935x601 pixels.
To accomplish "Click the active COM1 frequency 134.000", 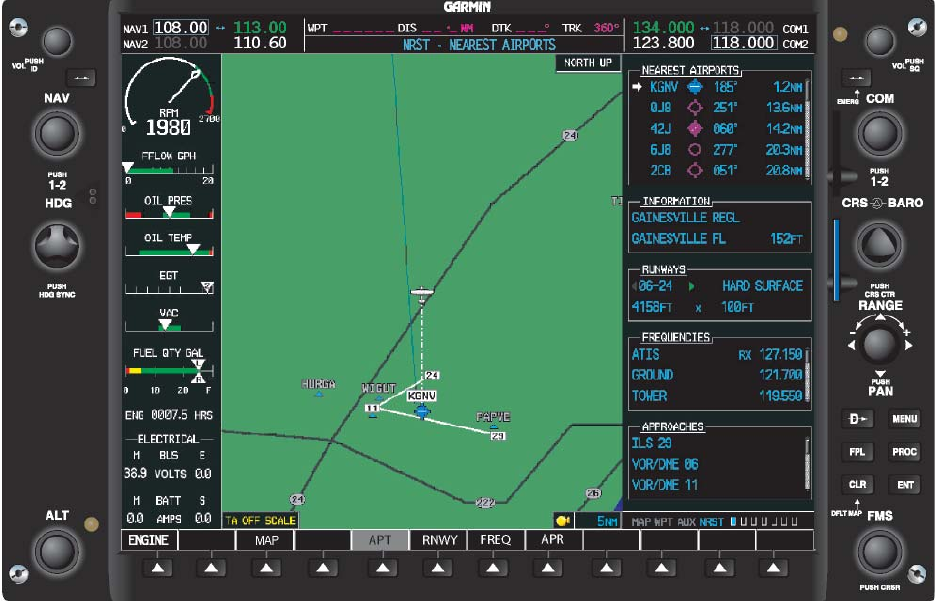I will (663, 27).
